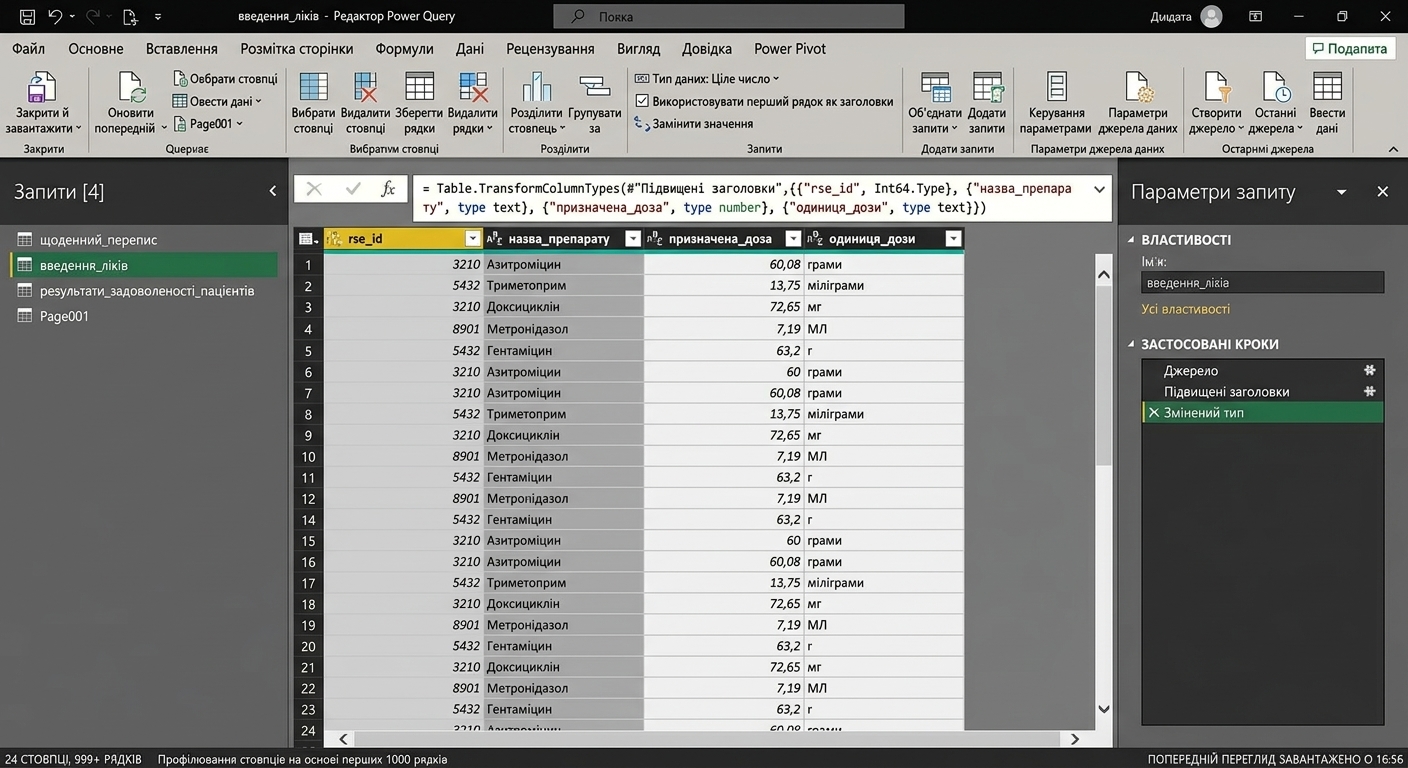Click the horizontal scrollbar right arrow
This screenshot has width=1408, height=768.
click(x=1075, y=739)
